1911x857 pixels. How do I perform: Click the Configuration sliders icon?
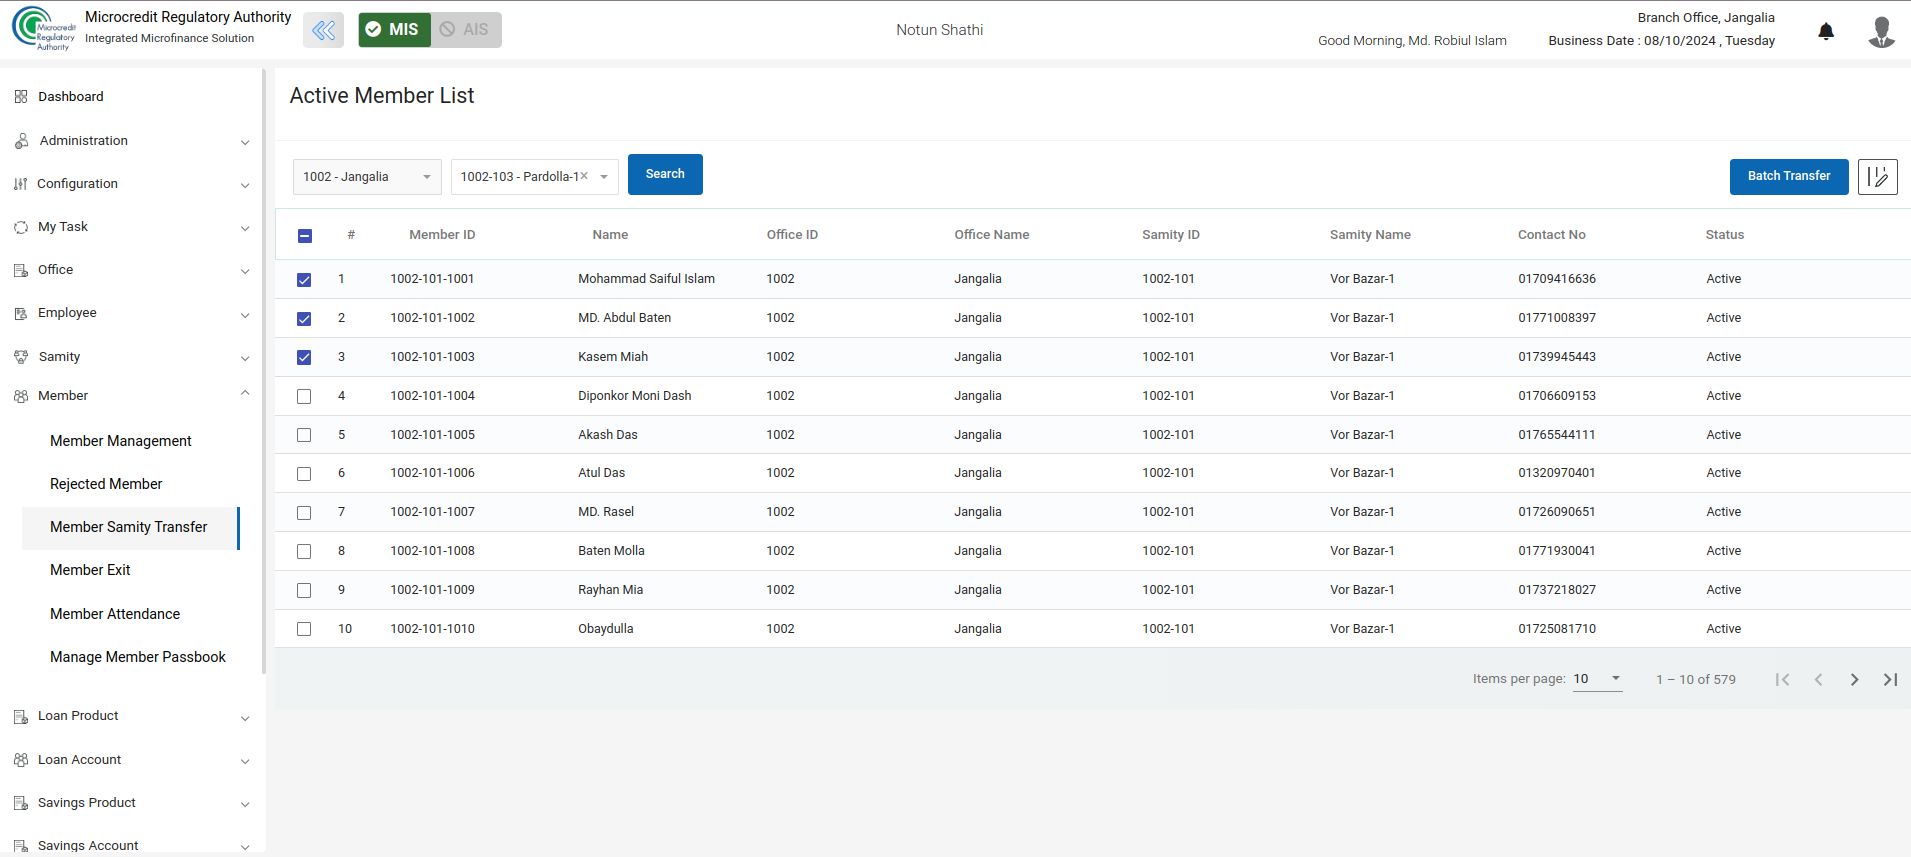click(20, 184)
